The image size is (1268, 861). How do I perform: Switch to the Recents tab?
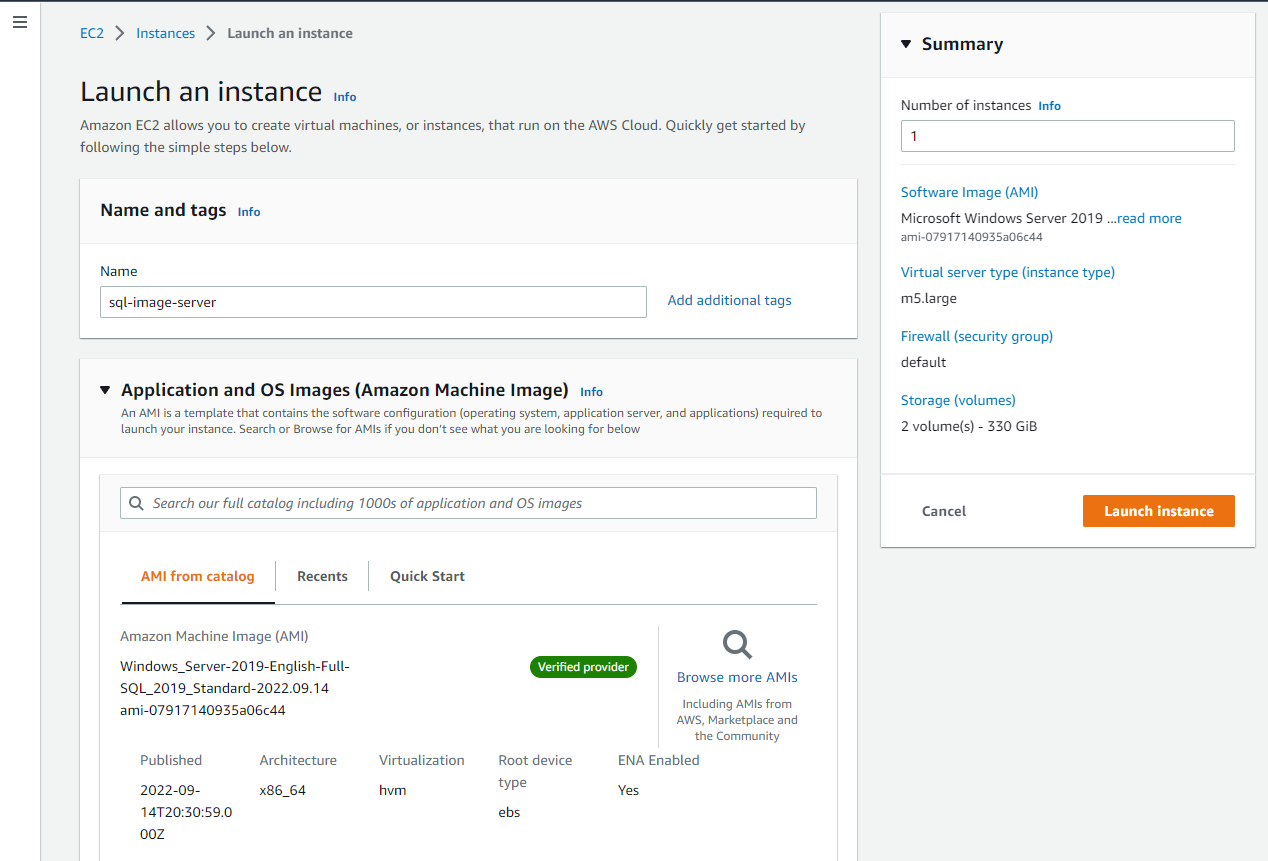coord(322,576)
